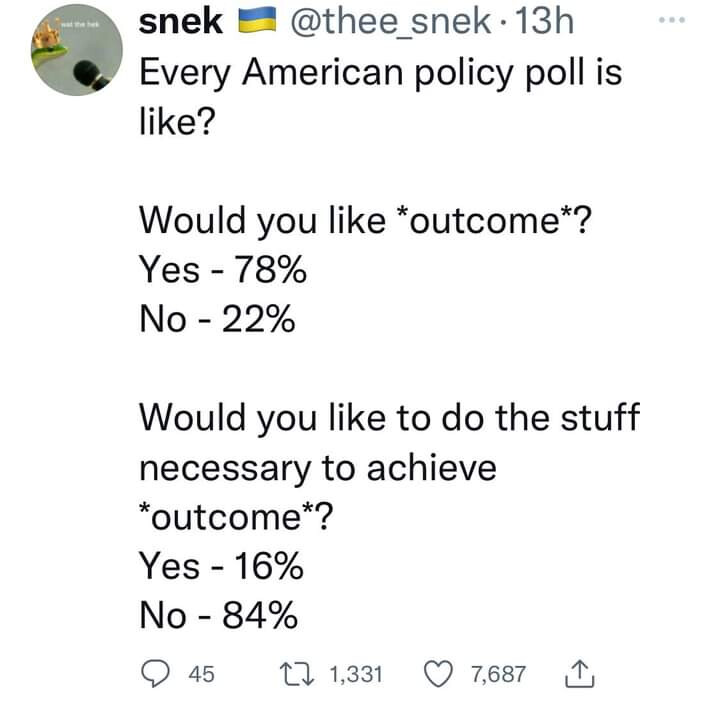Viewport: 720px width, 712px height.
Task: Click the text 'Every American policy poll is'
Action: click(379, 74)
